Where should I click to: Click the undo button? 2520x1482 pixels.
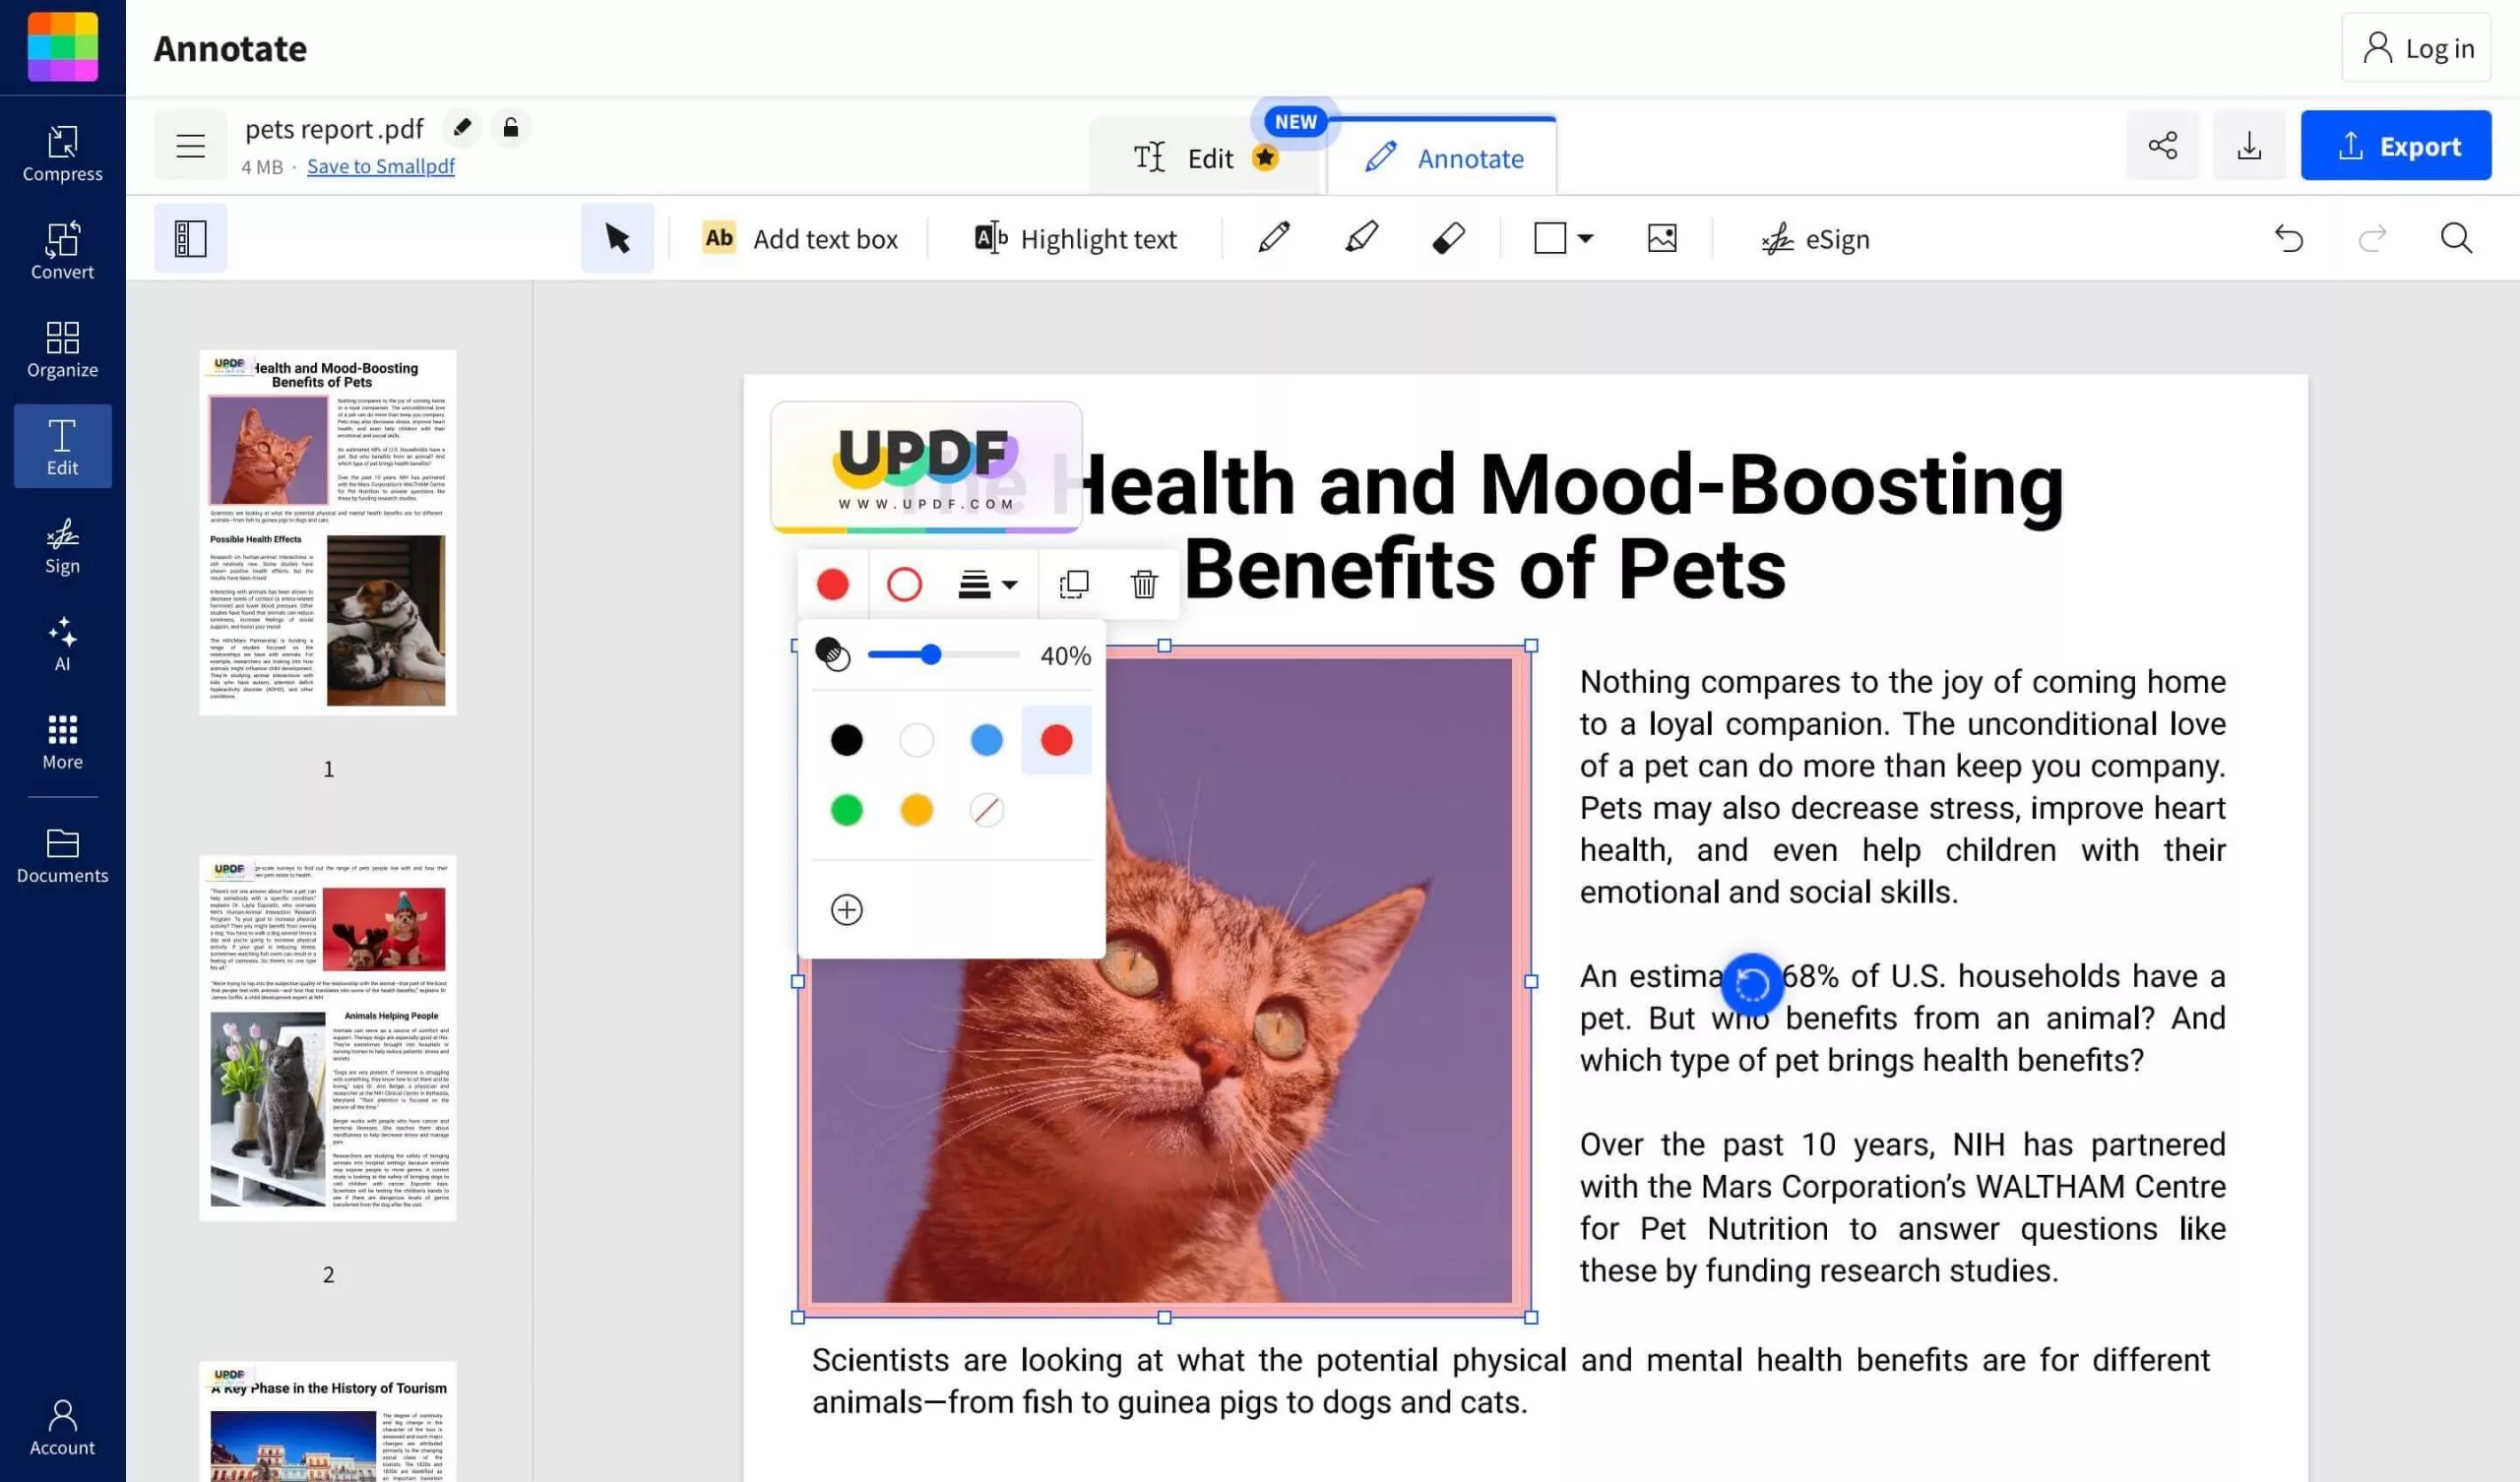pyautogui.click(x=2289, y=238)
